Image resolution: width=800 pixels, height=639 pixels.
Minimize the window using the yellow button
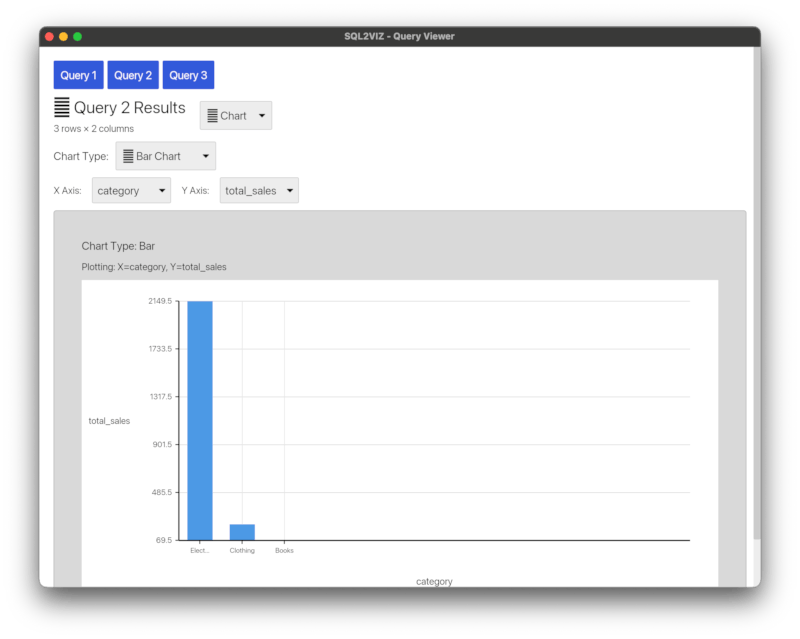coord(63,37)
